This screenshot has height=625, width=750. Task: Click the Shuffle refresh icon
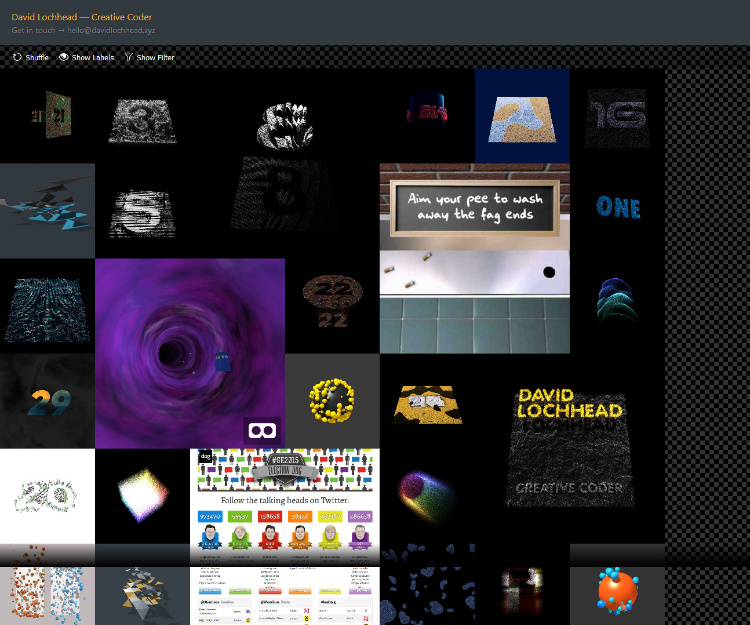point(17,58)
